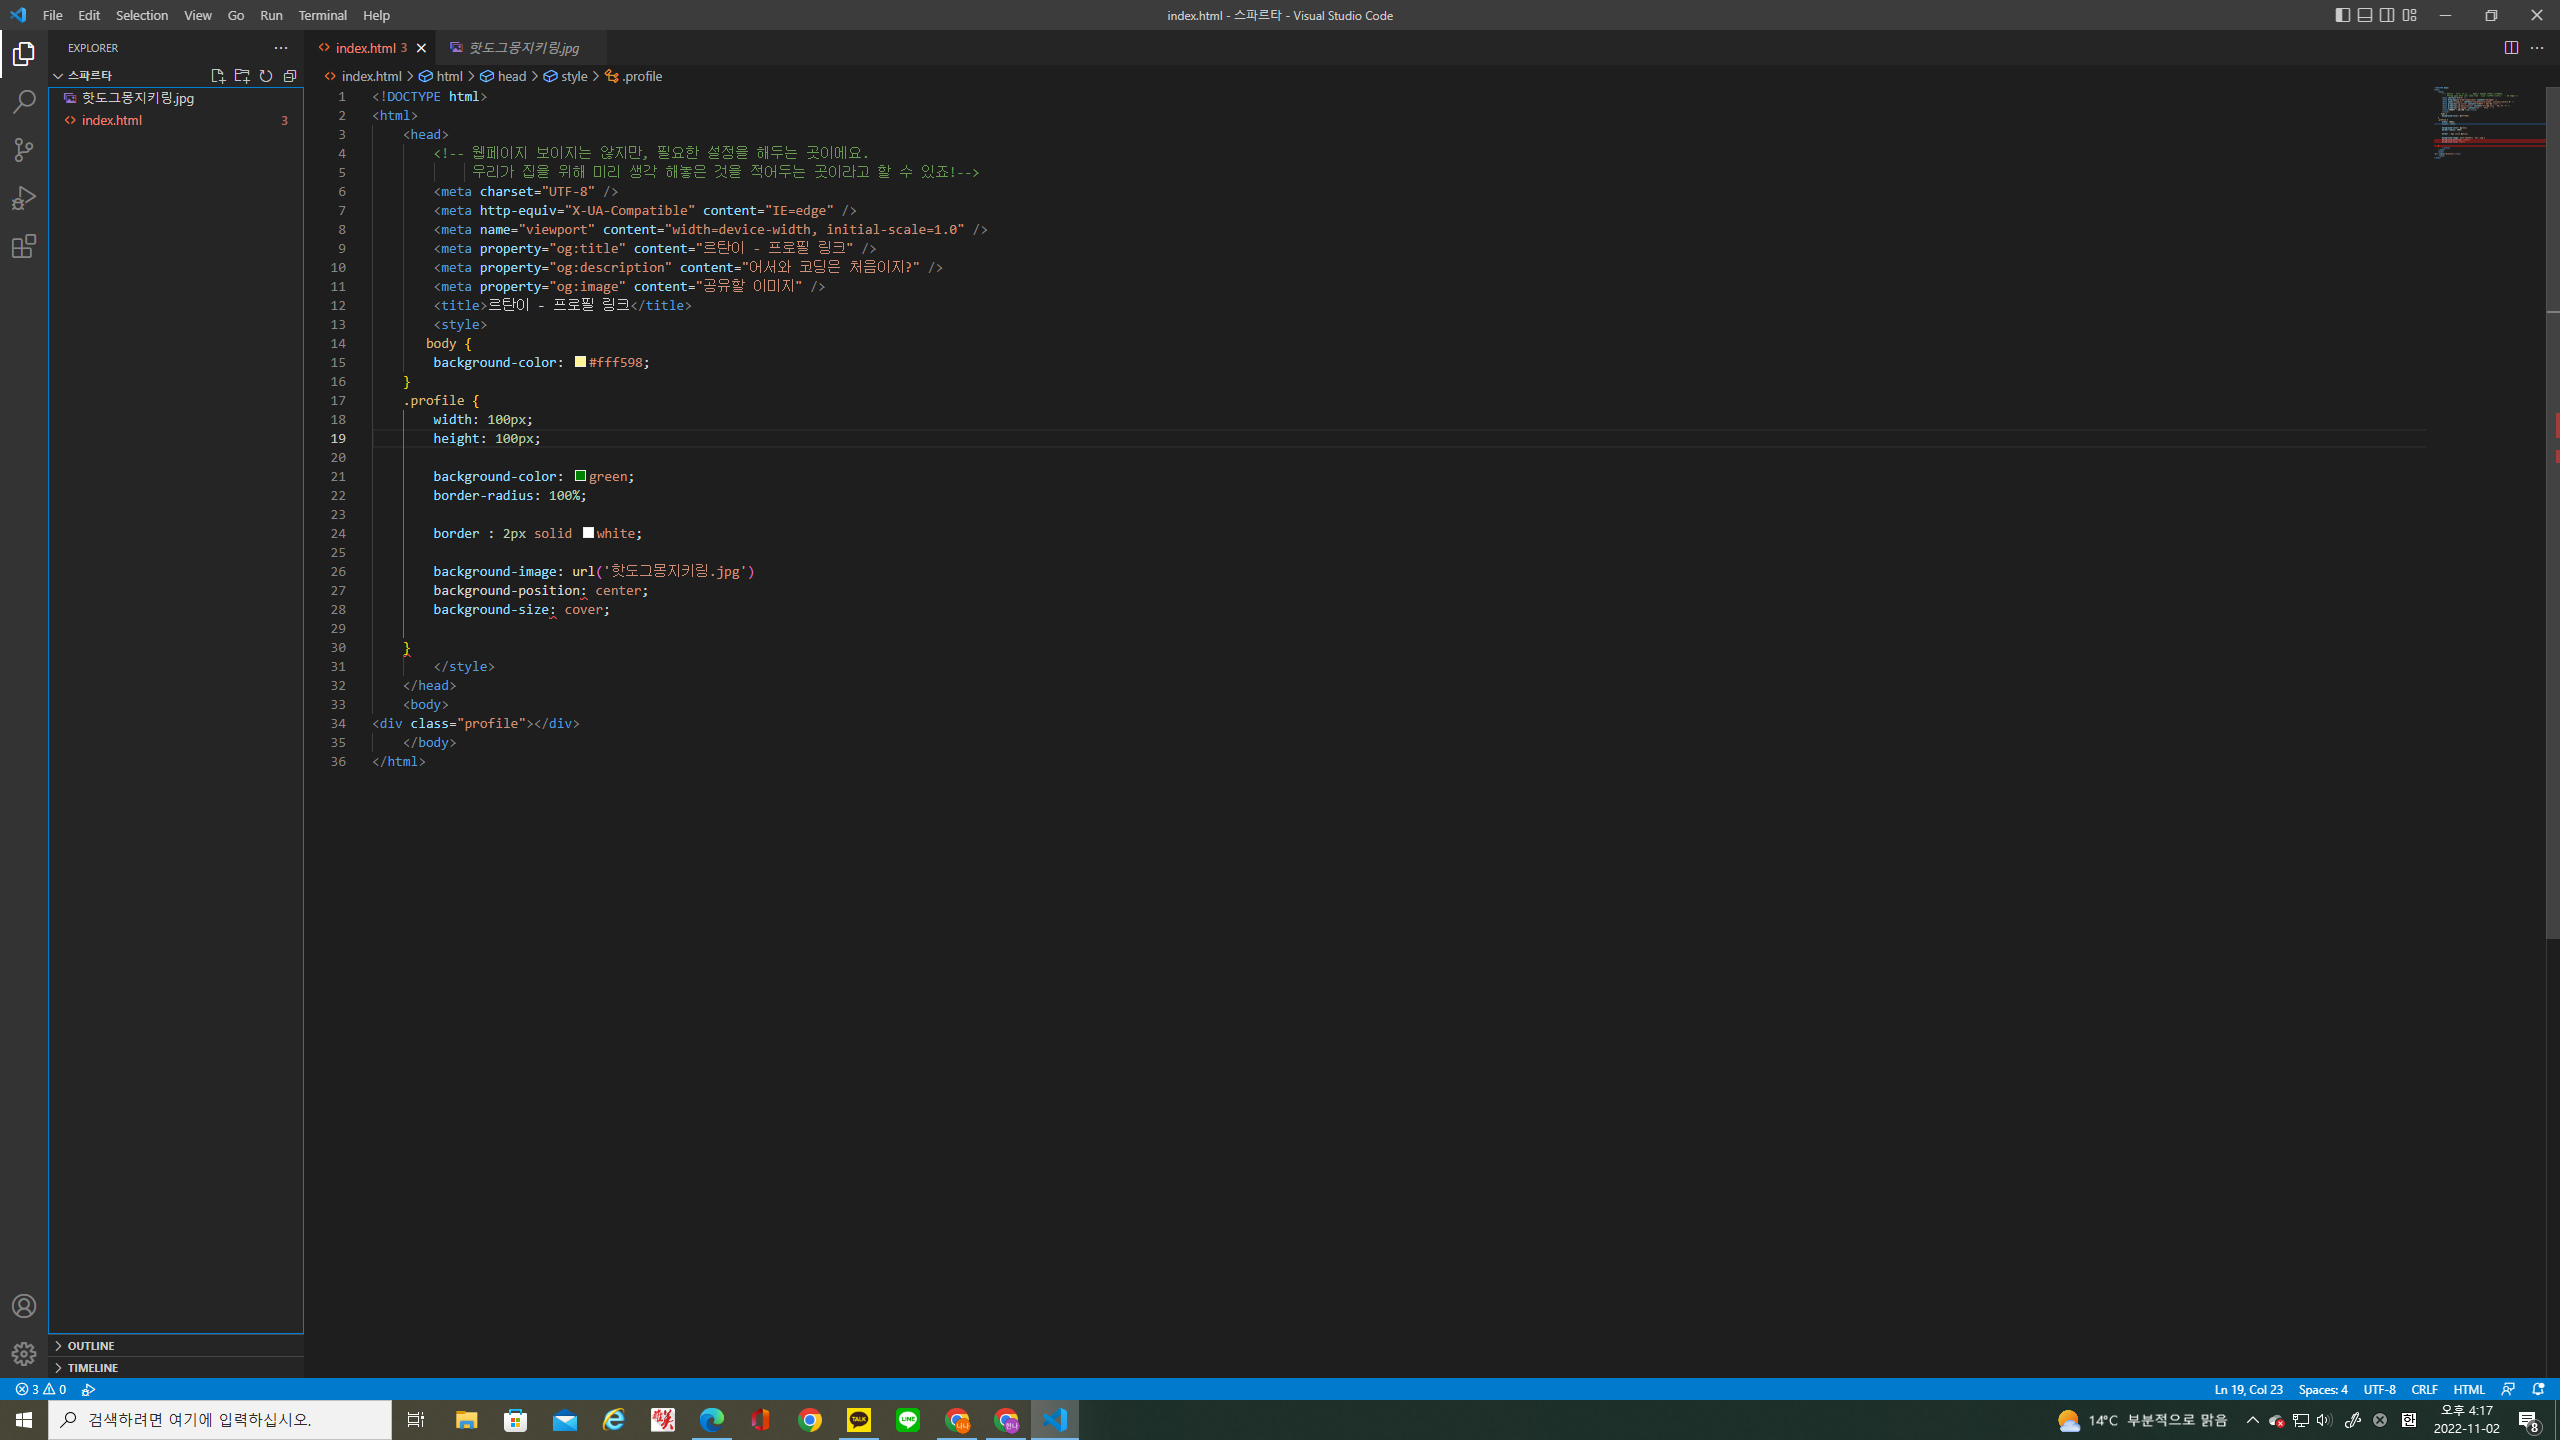The width and height of the screenshot is (2560, 1440).
Task: Toggle the bottom panel layout icon
Action: 2365,15
